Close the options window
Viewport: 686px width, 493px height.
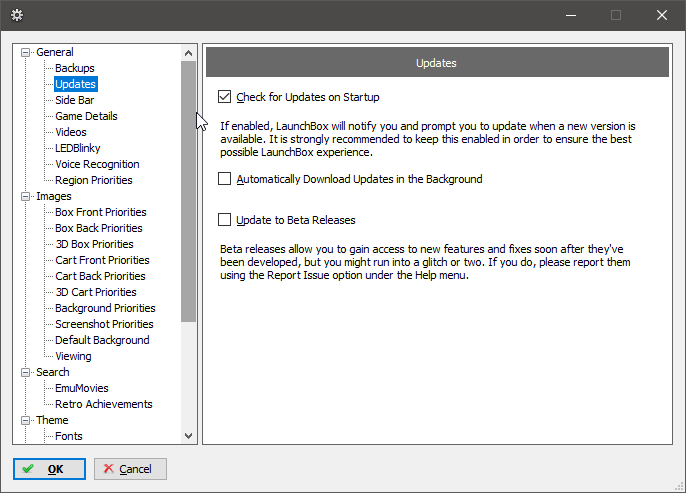[662, 15]
